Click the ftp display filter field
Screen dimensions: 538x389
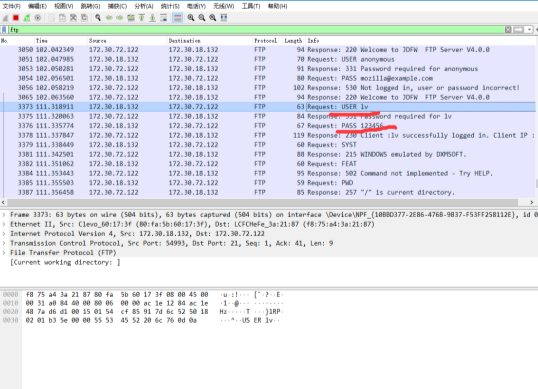point(256,30)
